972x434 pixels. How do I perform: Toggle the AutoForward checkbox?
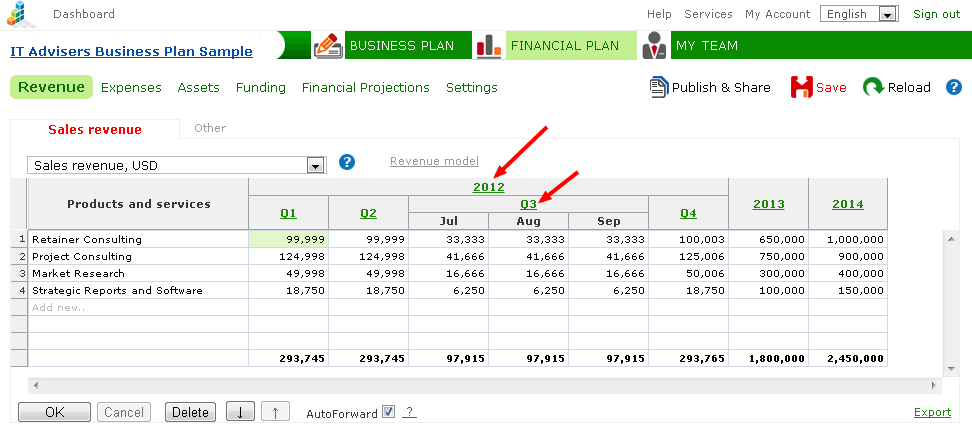[x=389, y=412]
